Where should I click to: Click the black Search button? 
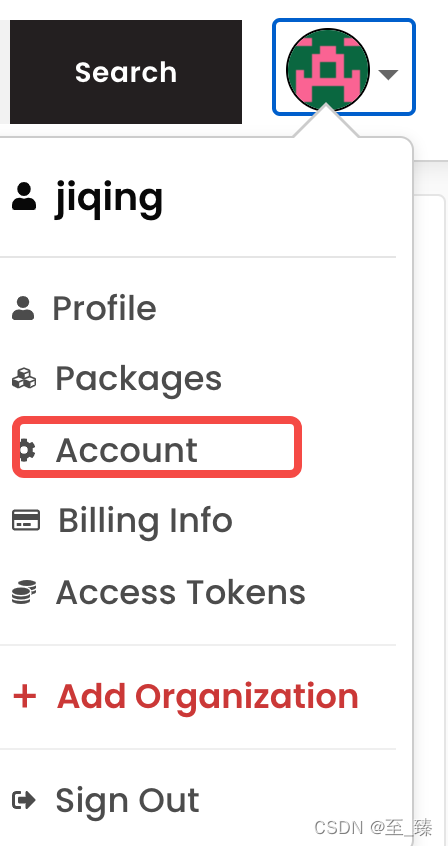pos(126,72)
